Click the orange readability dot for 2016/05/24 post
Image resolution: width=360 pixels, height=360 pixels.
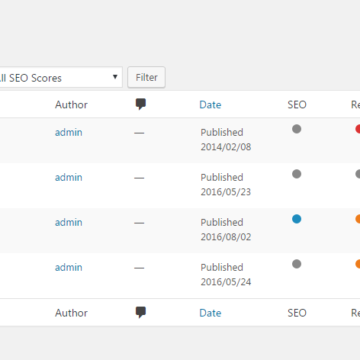pos(358,264)
